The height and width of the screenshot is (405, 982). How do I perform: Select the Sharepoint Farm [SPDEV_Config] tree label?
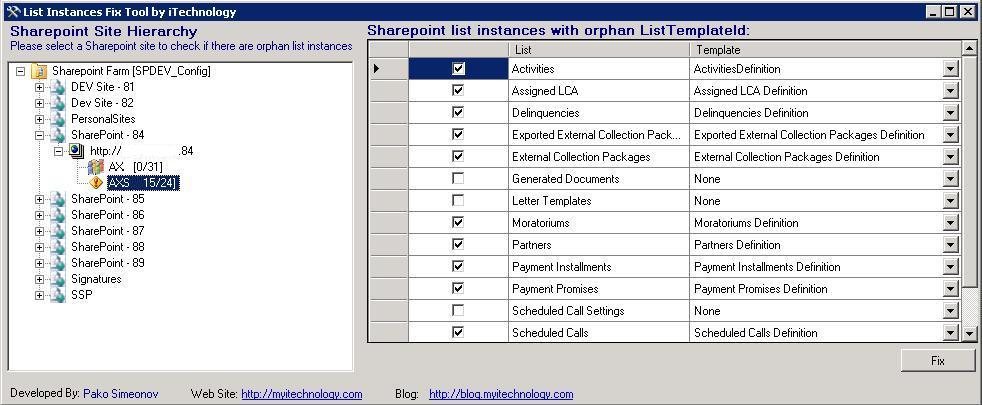(132, 71)
